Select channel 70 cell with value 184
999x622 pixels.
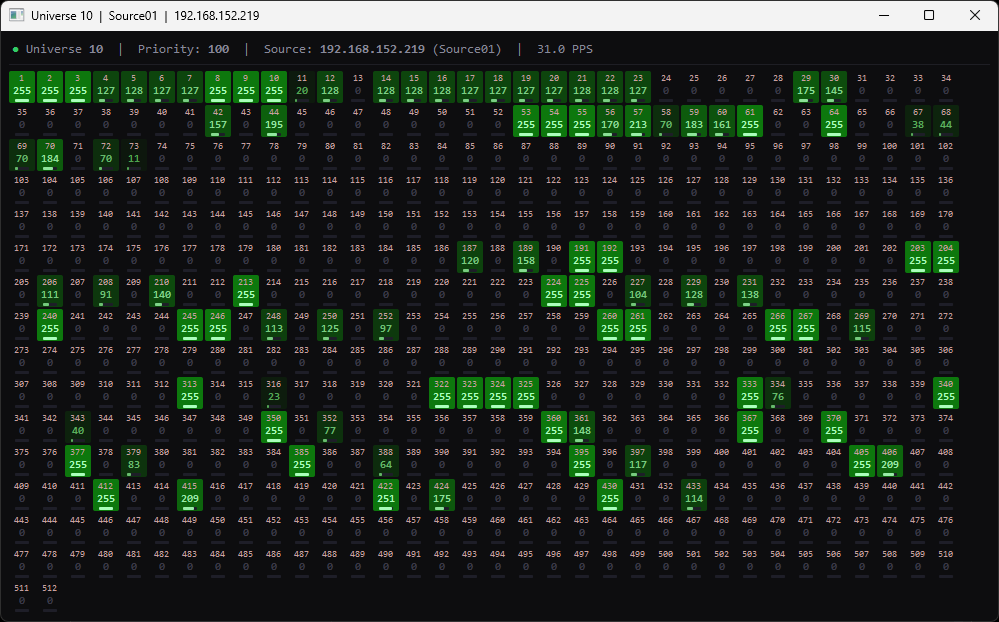click(49, 155)
